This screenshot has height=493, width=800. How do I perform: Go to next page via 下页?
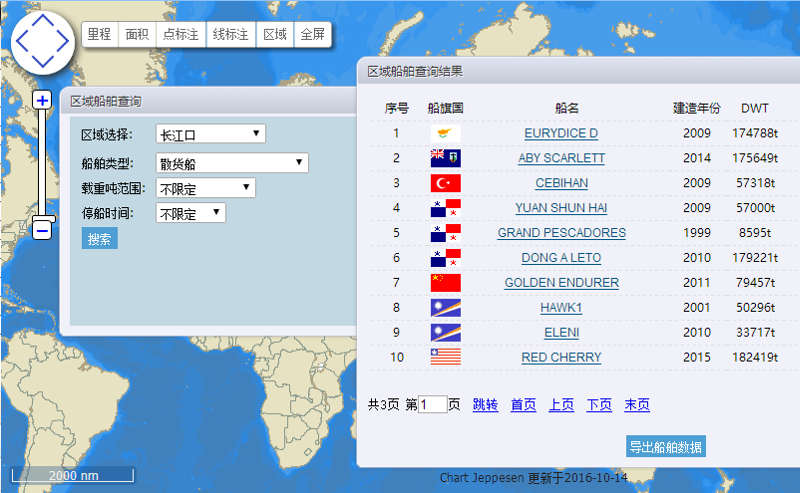point(599,405)
